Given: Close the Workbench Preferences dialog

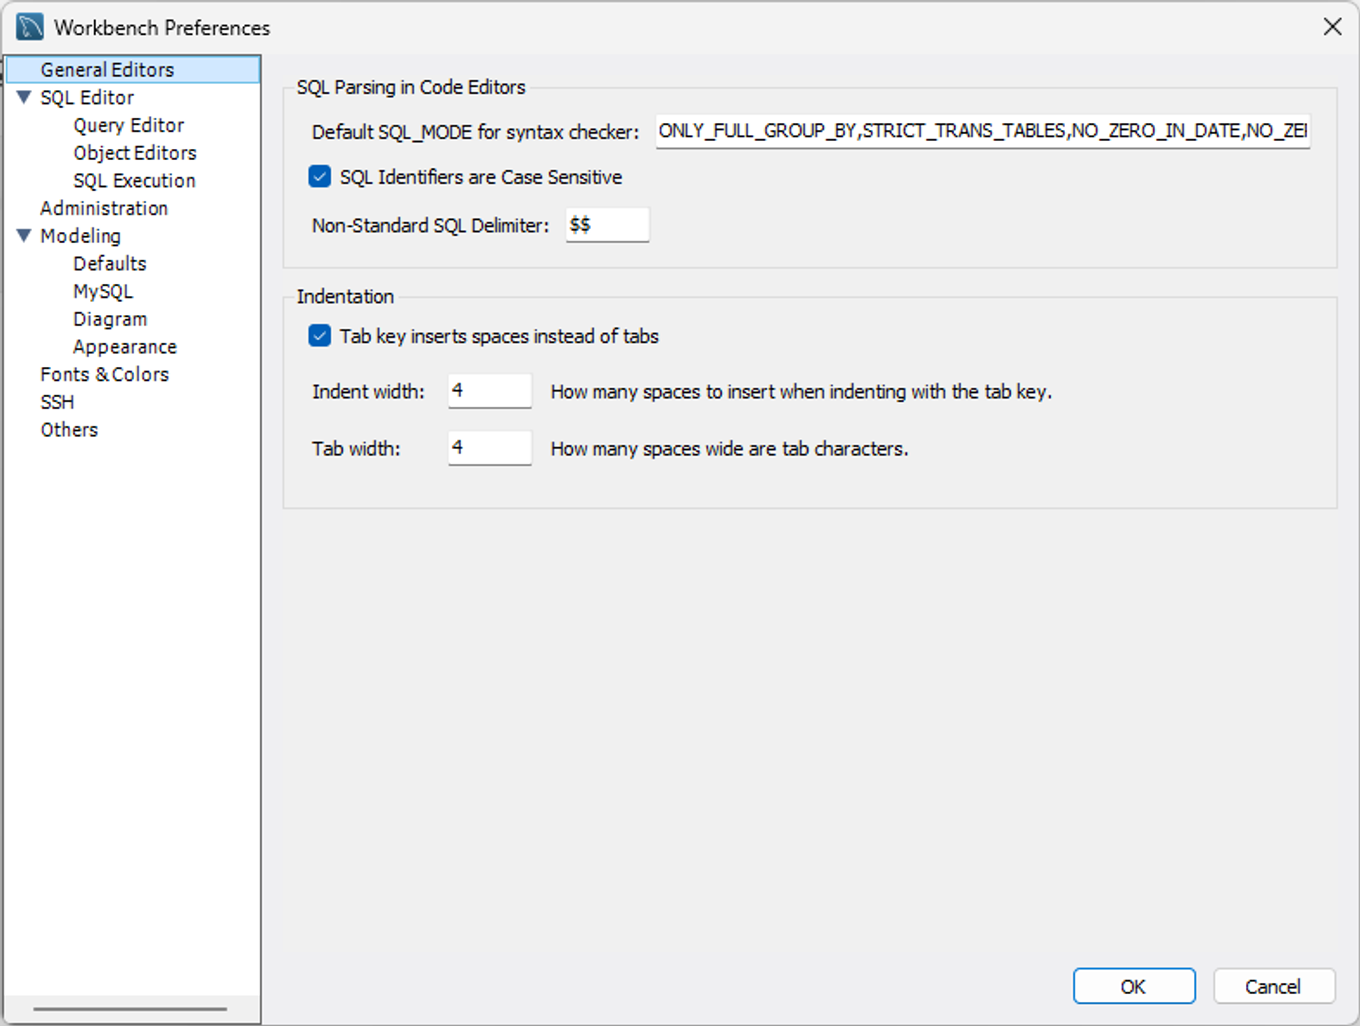Looking at the screenshot, I should point(1332,27).
